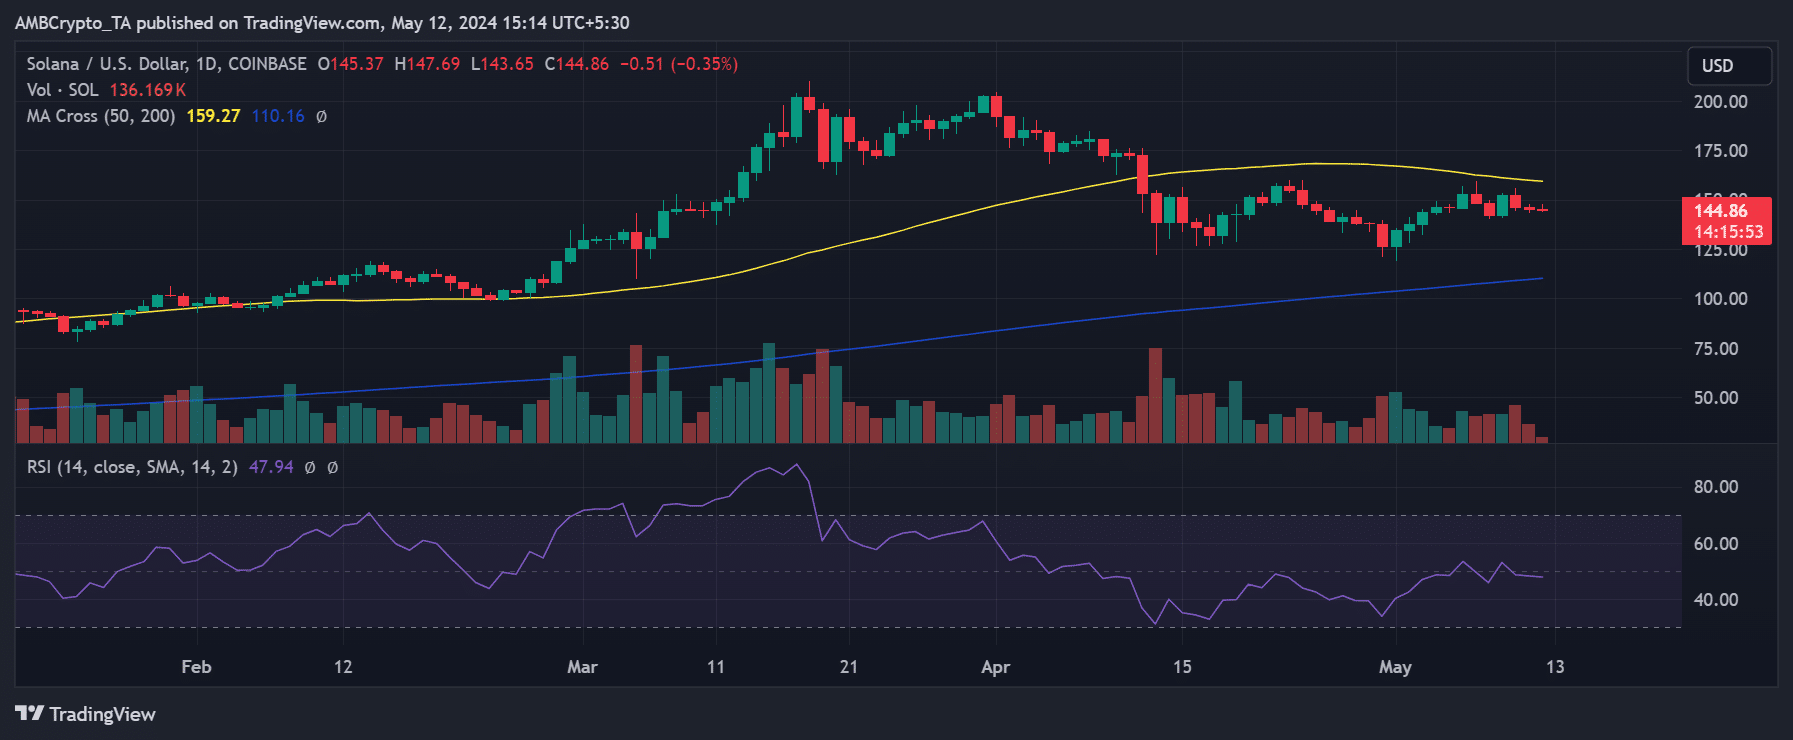Image resolution: width=1793 pixels, height=740 pixels.
Task: Click the open price O145.37 in header
Action: point(350,64)
